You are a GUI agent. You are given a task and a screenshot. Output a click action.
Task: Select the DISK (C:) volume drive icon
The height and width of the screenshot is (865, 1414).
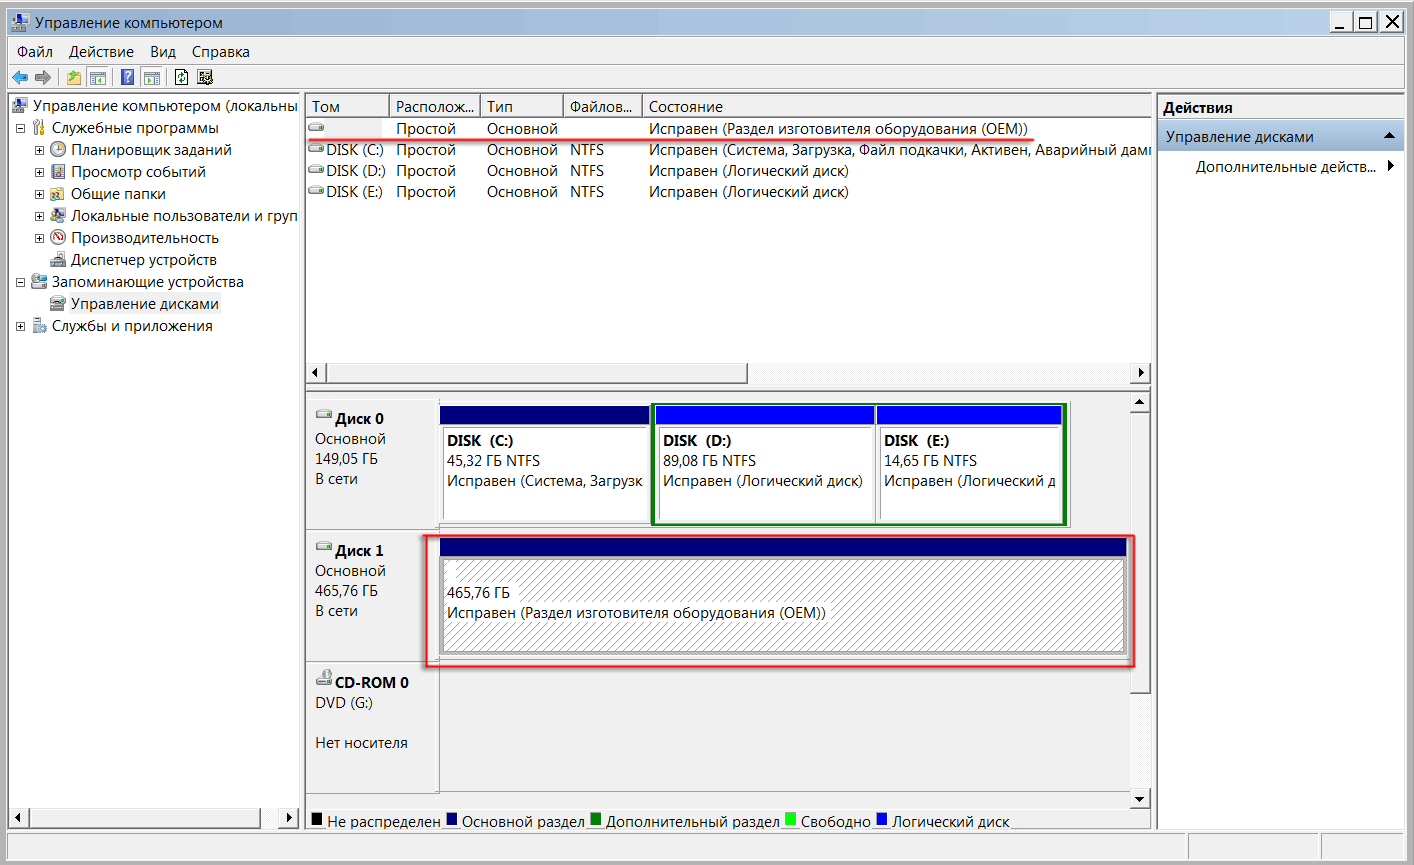[316, 149]
